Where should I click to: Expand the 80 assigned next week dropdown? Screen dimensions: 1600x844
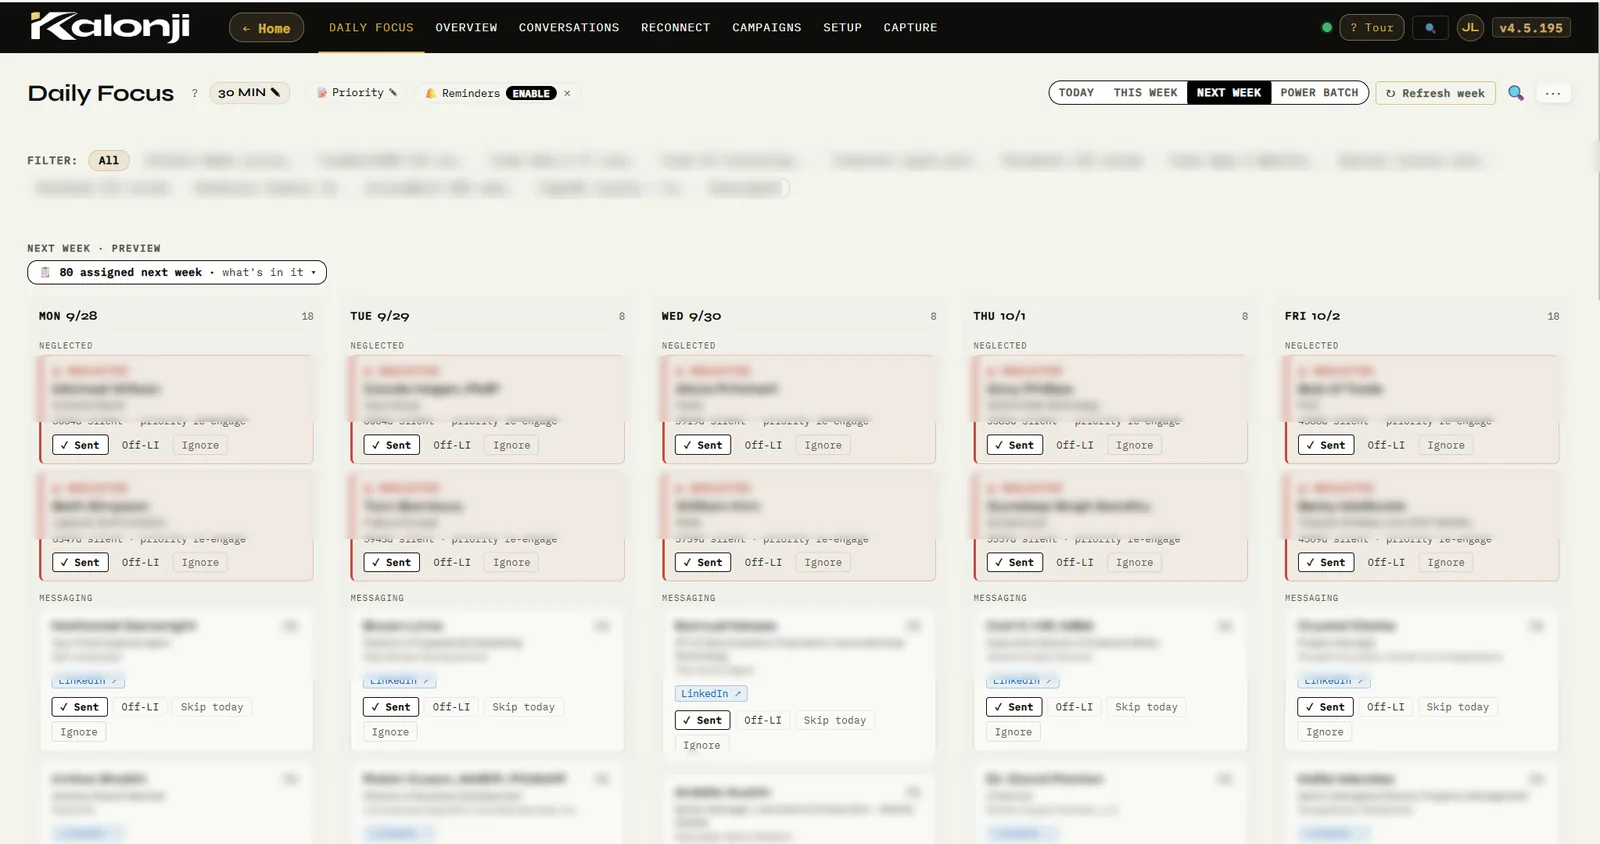coord(177,272)
